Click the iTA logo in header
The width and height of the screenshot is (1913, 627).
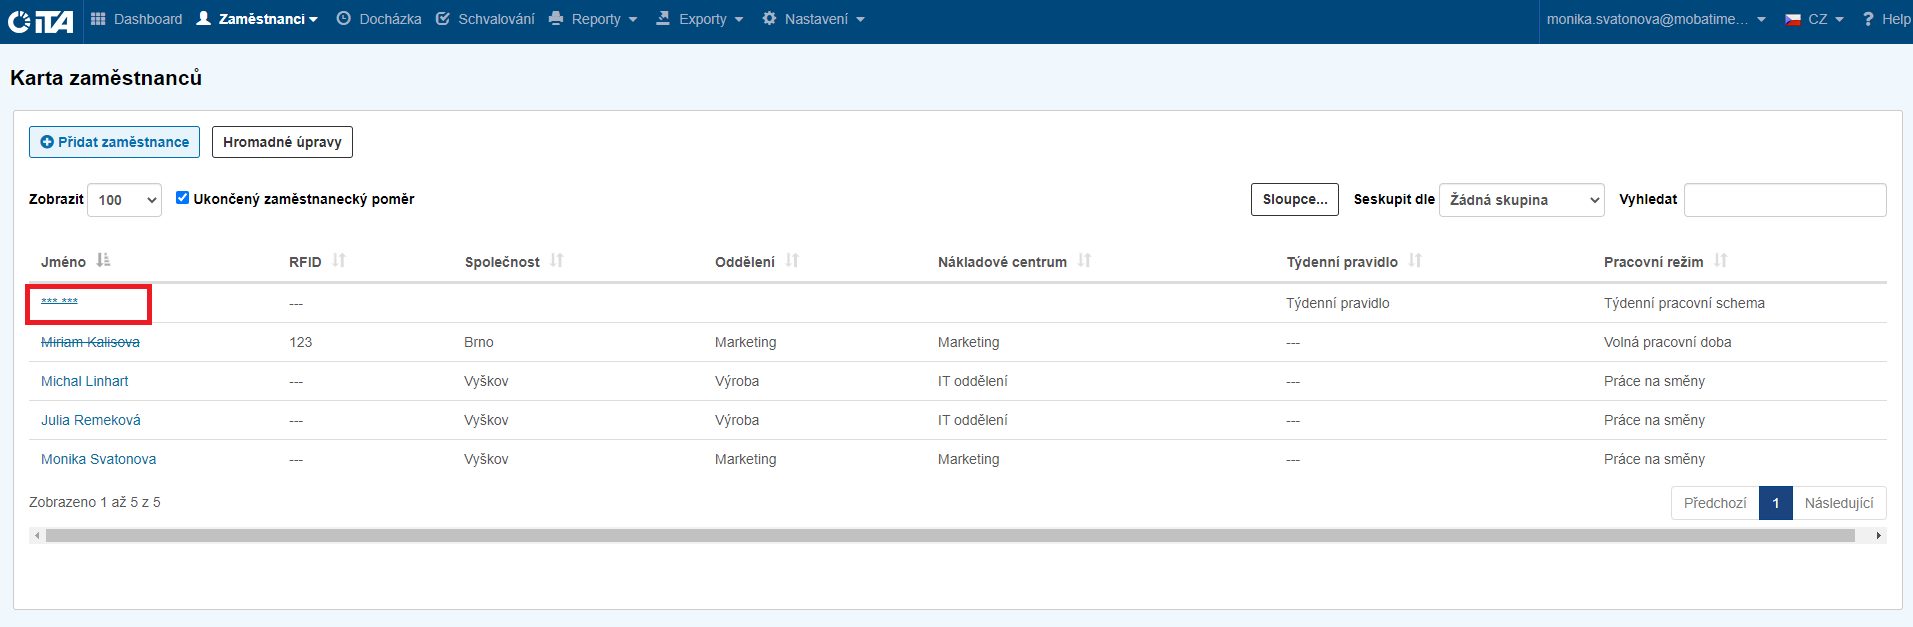pos(41,20)
